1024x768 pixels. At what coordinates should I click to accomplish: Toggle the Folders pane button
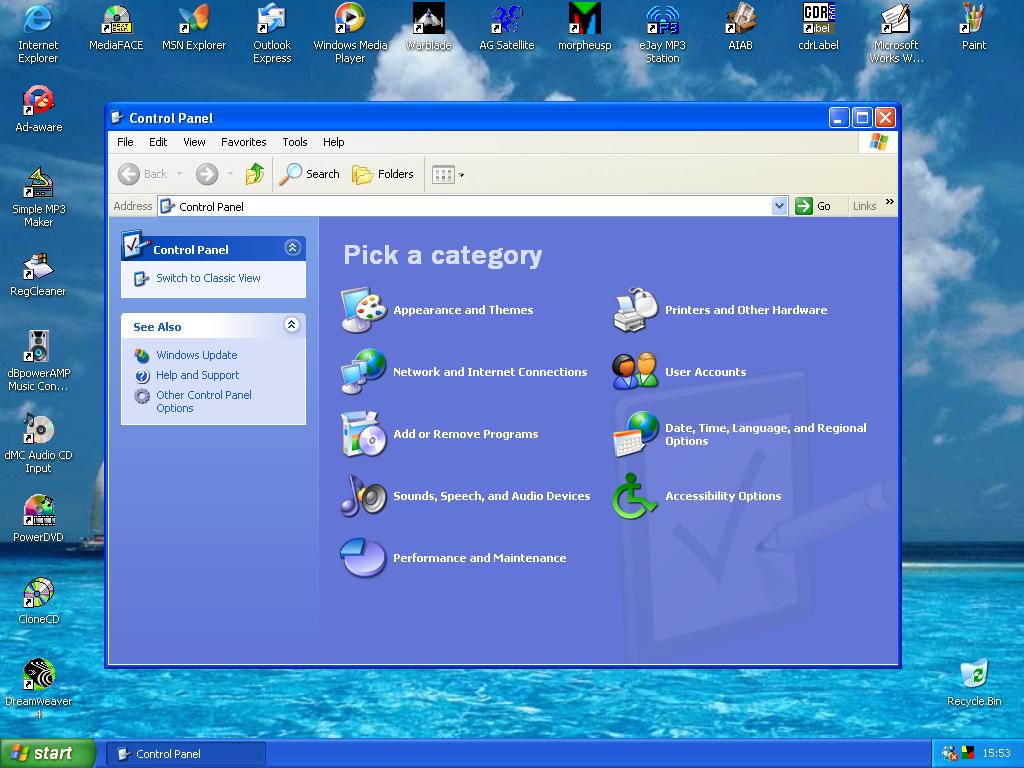pos(383,174)
